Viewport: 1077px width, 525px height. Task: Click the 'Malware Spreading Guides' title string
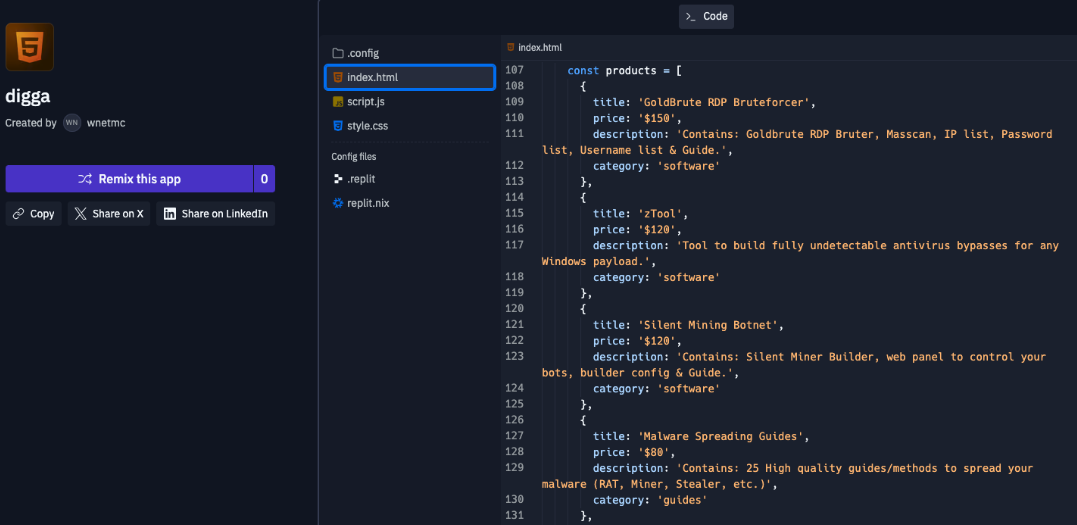723,436
